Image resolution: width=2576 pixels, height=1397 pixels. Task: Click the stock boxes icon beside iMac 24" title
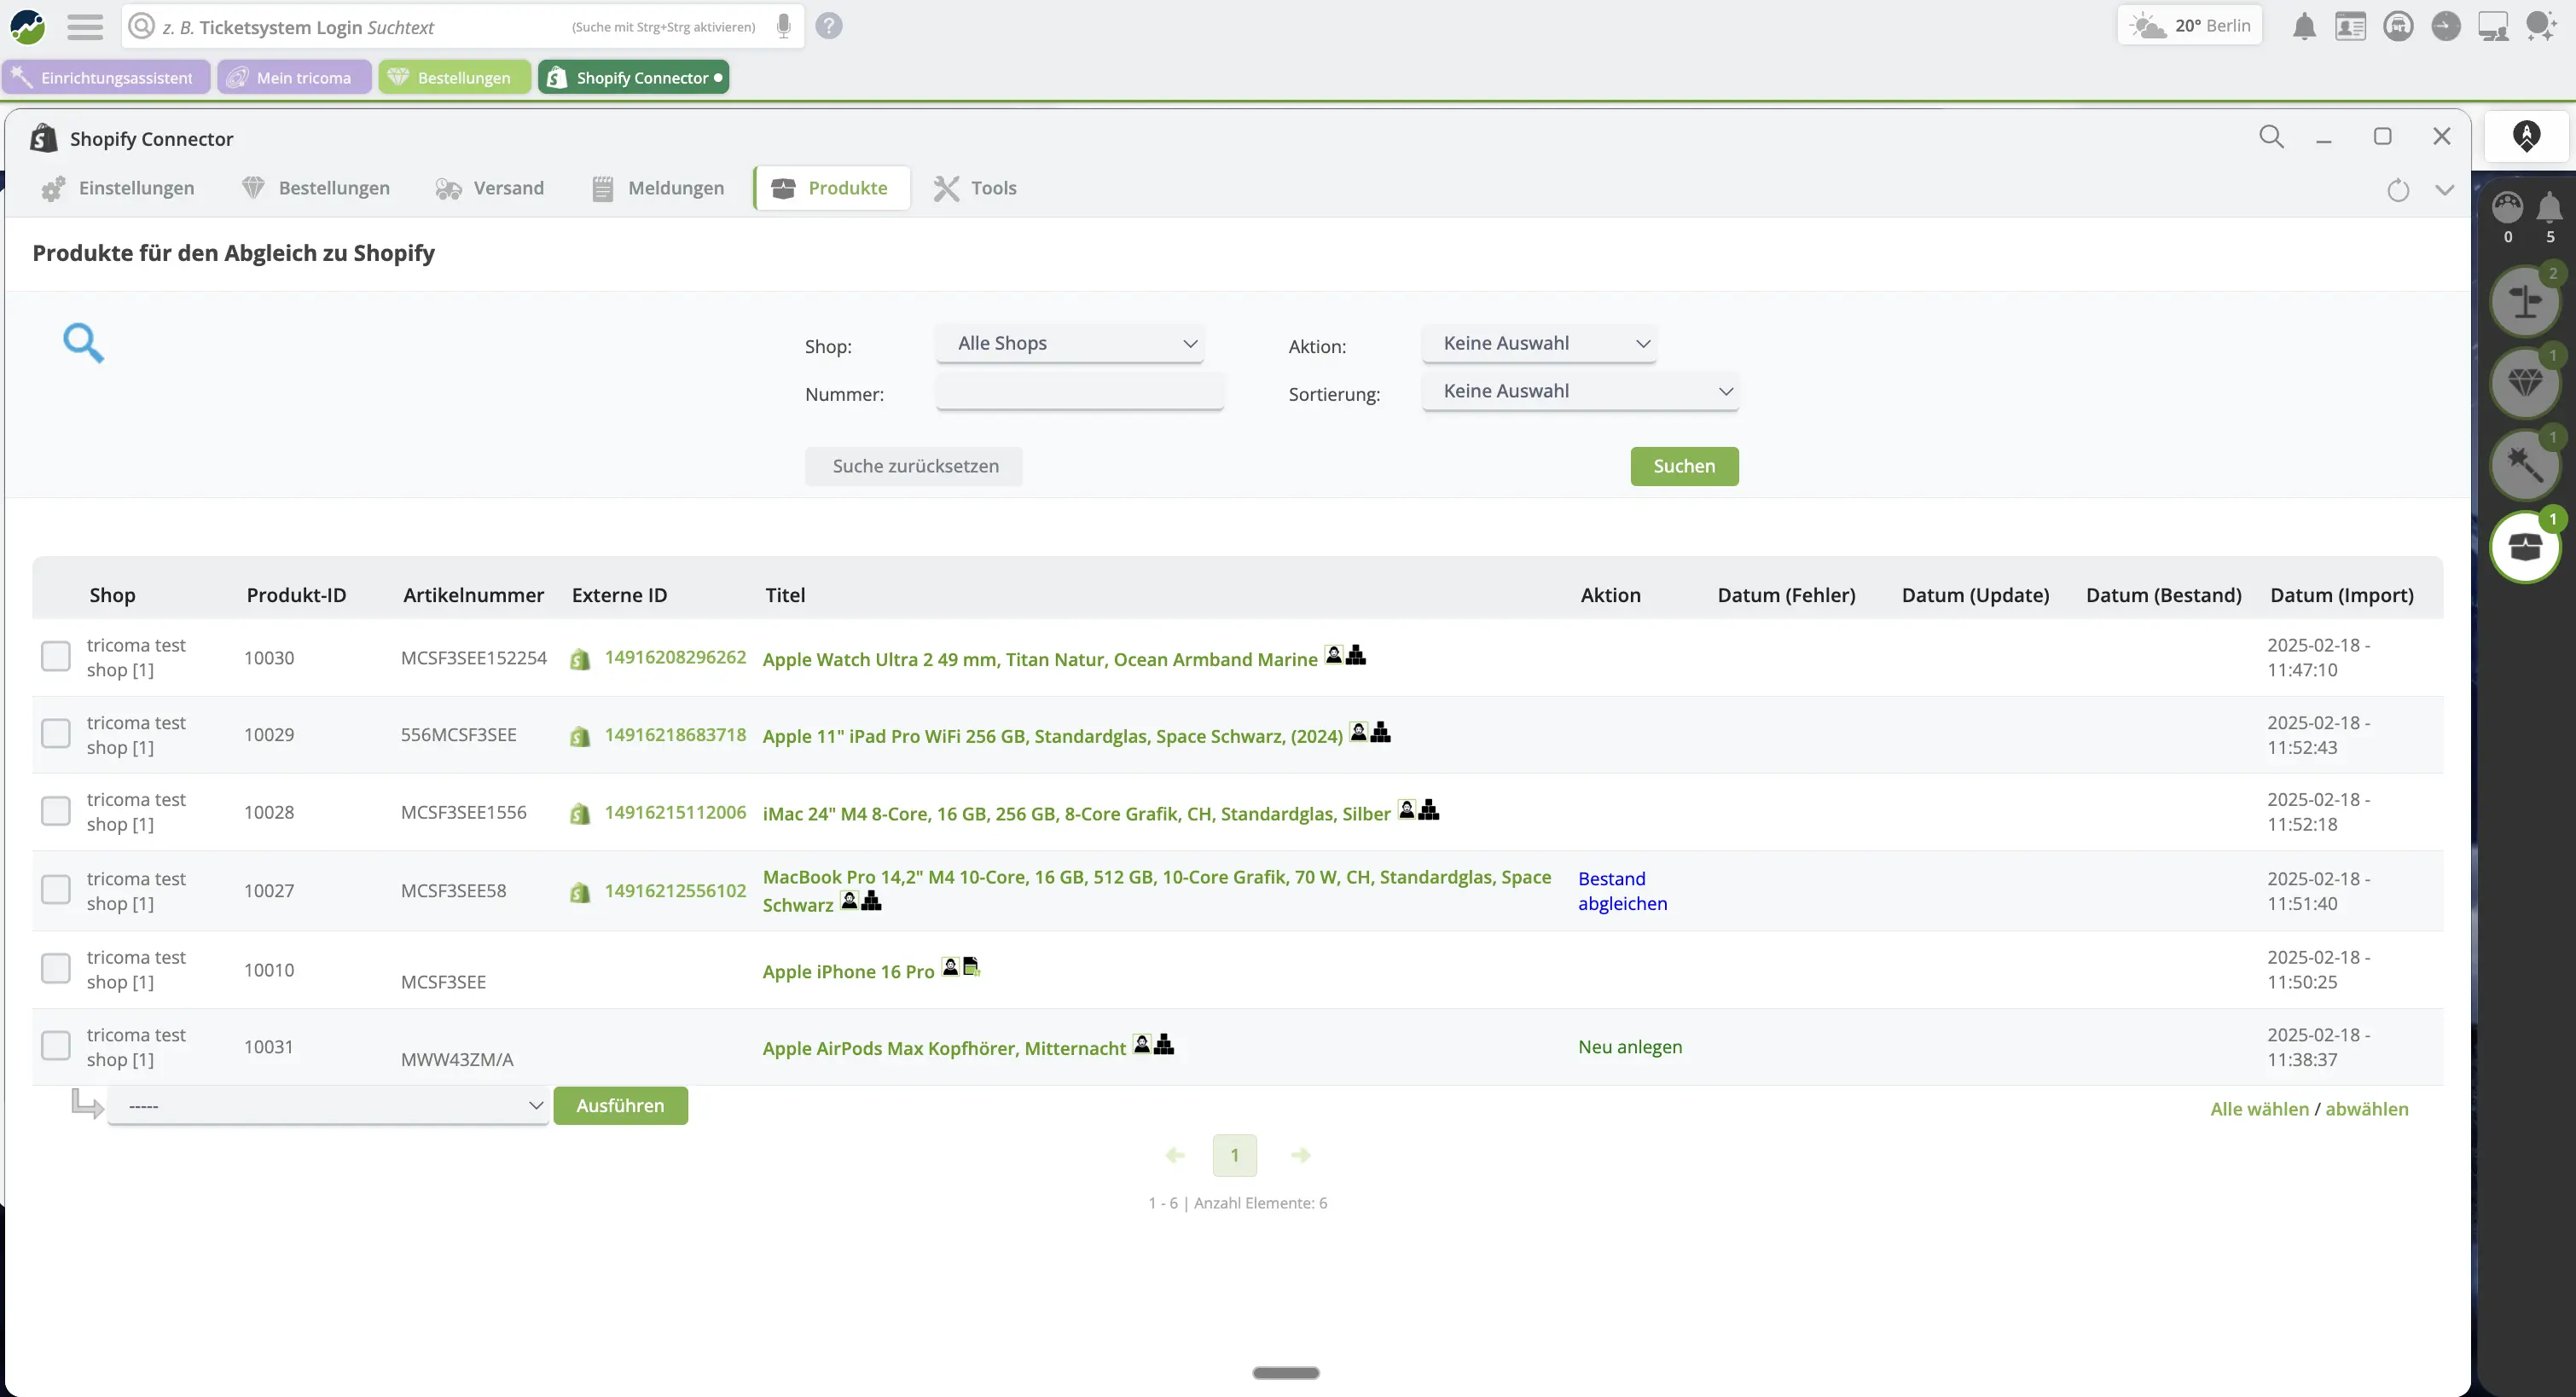coord(1429,809)
